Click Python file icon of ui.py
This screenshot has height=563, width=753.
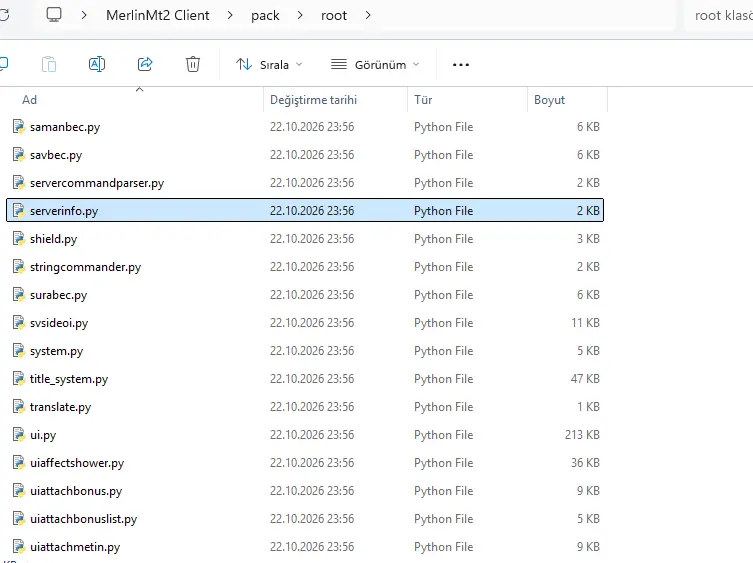tap(18, 434)
